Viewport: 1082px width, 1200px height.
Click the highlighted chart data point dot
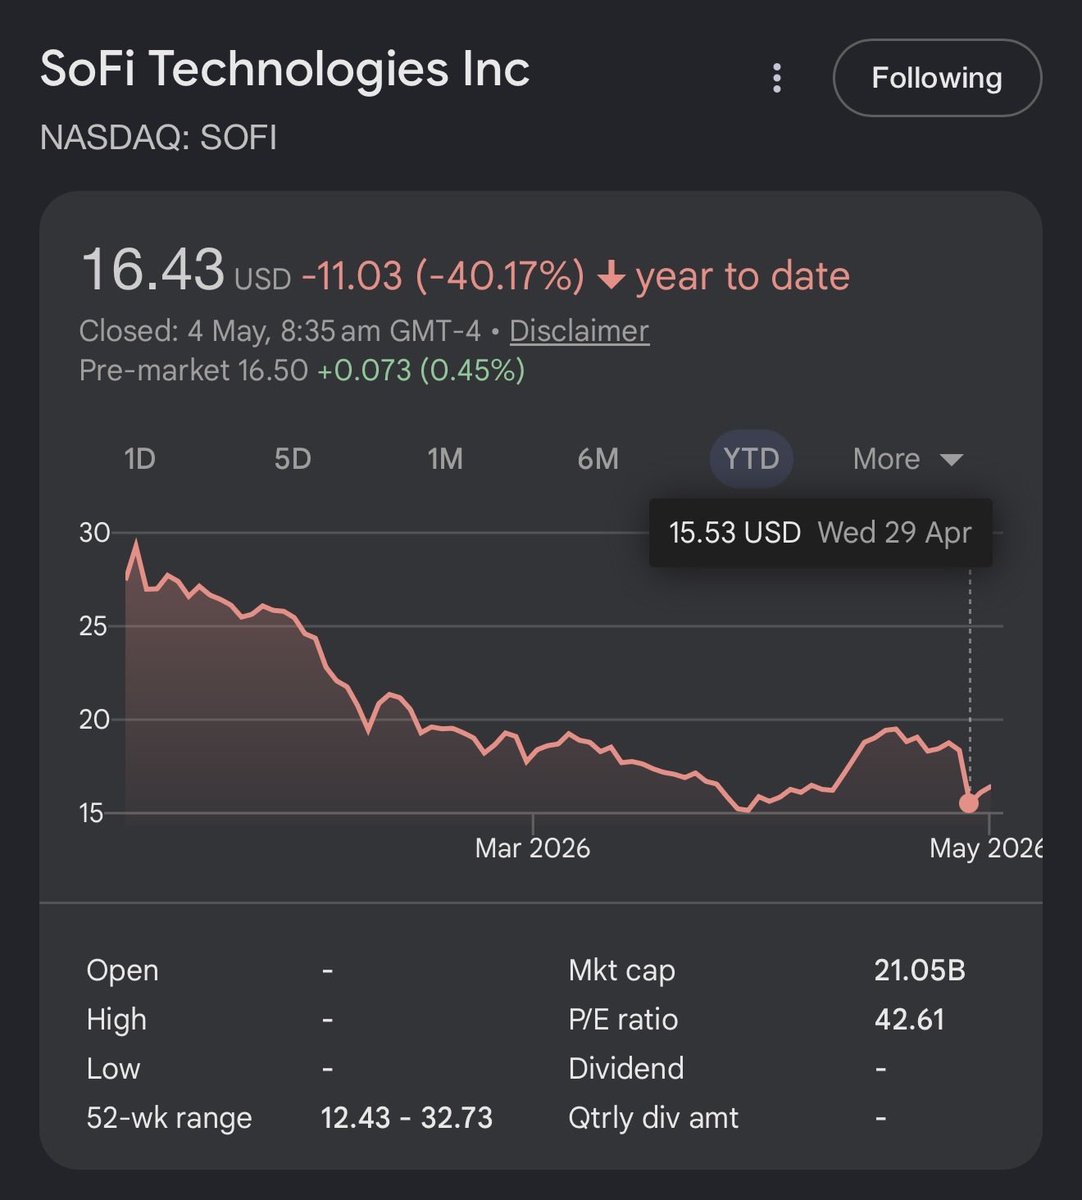click(969, 803)
